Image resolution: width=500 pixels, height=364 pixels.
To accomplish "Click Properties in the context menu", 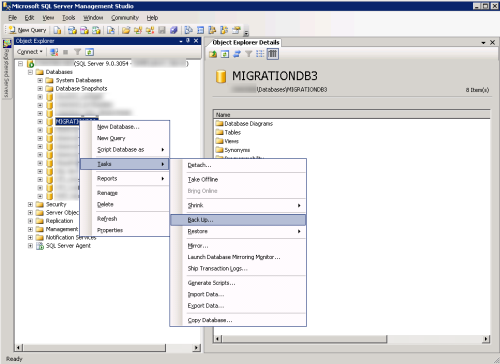I will (125, 230).
